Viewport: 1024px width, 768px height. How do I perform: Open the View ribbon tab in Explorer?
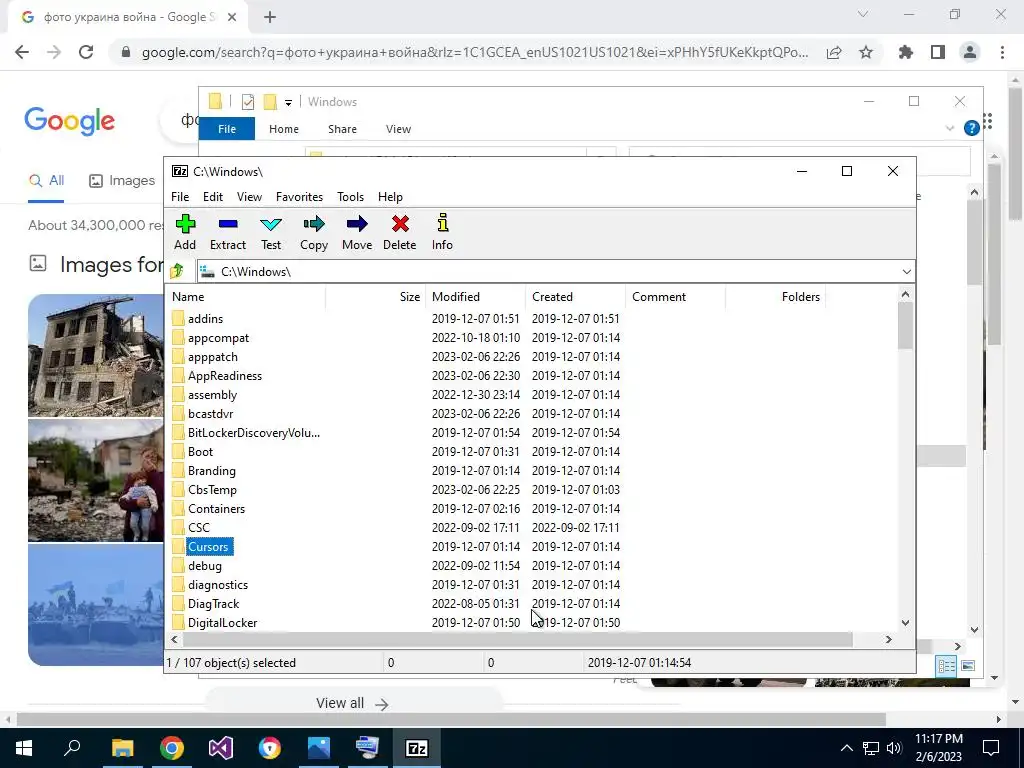[x=398, y=129]
